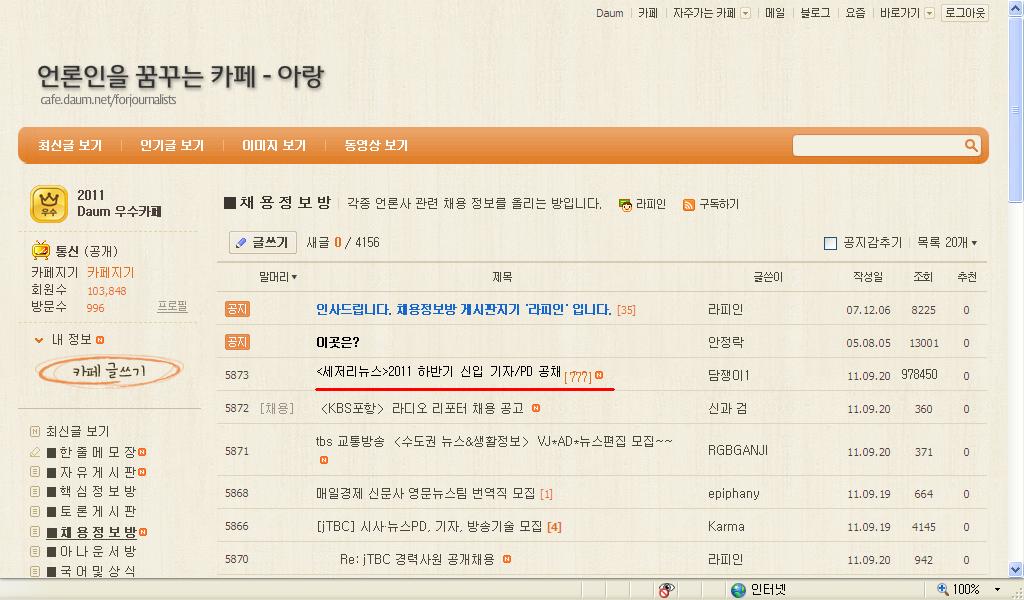Open the 카페 top navigation link
Viewport: 1024px width, 600px height.
[x=648, y=13]
